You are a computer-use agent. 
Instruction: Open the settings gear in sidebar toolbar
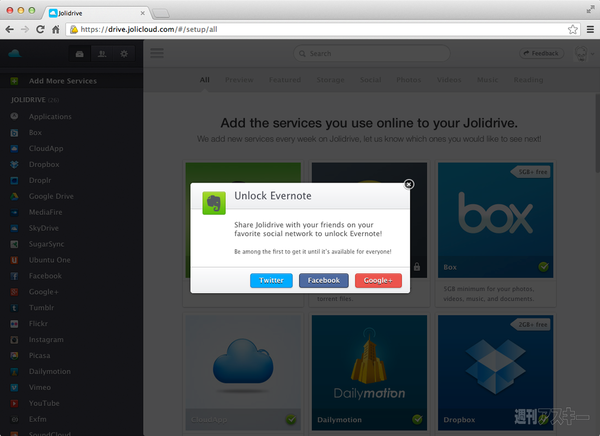point(124,54)
